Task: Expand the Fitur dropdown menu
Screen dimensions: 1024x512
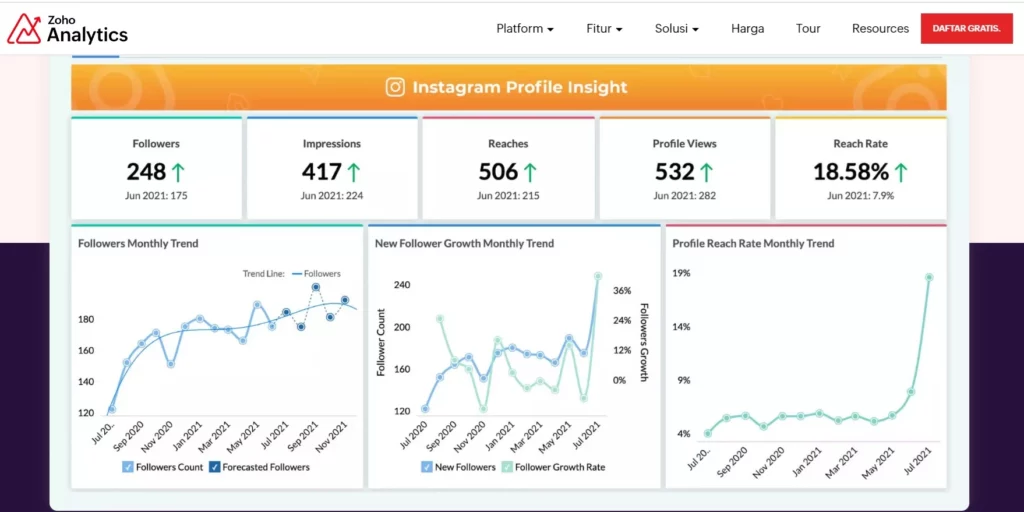Action: click(x=604, y=29)
